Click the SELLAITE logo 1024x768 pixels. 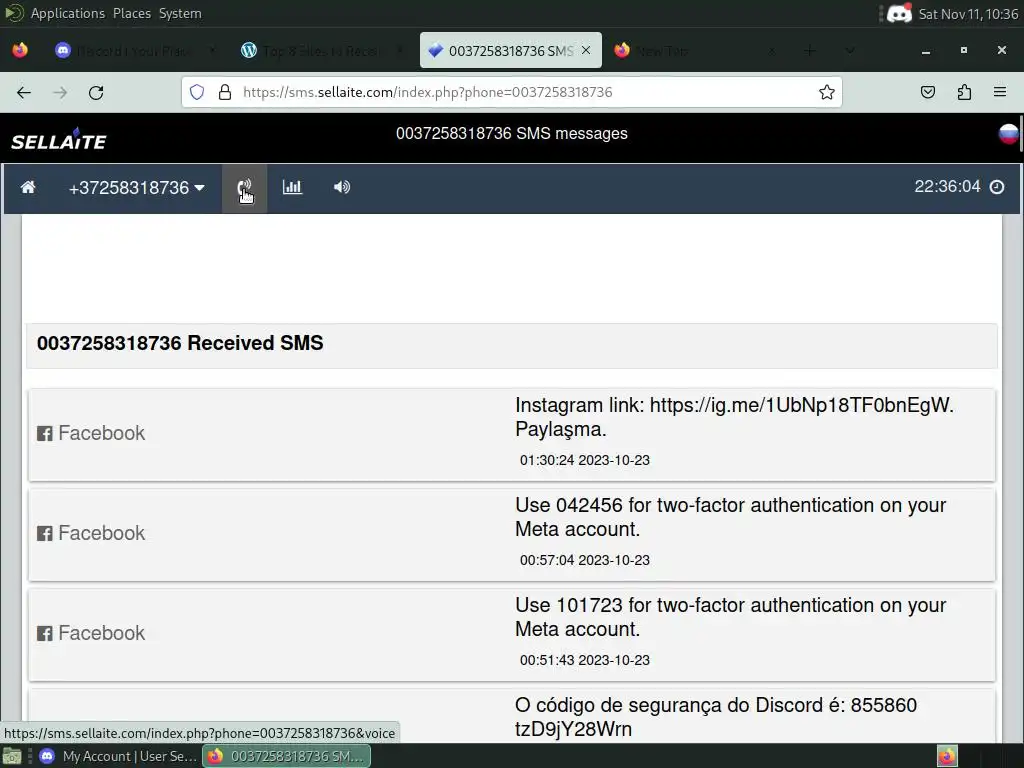pyautogui.click(x=59, y=139)
